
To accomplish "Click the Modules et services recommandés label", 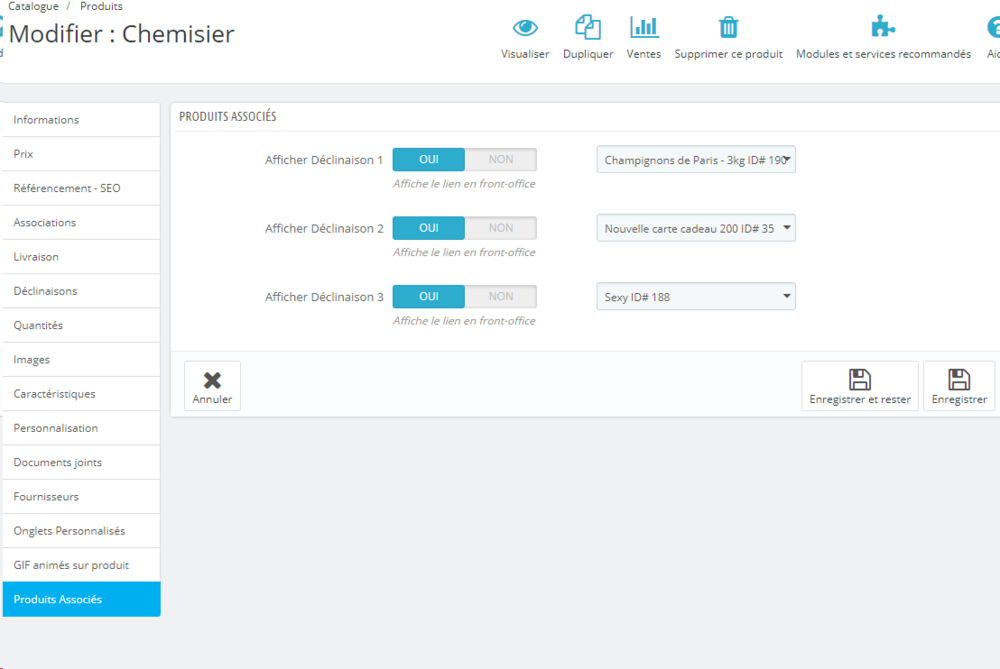I will [x=883, y=54].
